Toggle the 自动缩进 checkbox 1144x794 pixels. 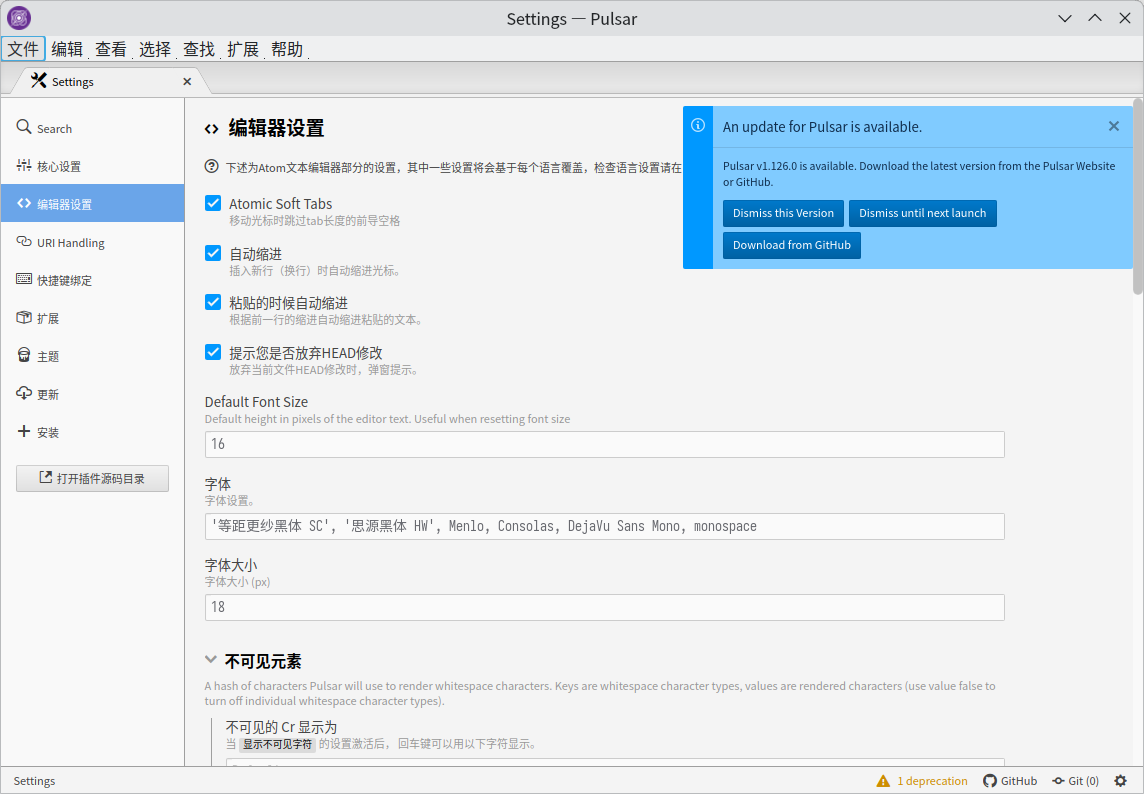213,253
